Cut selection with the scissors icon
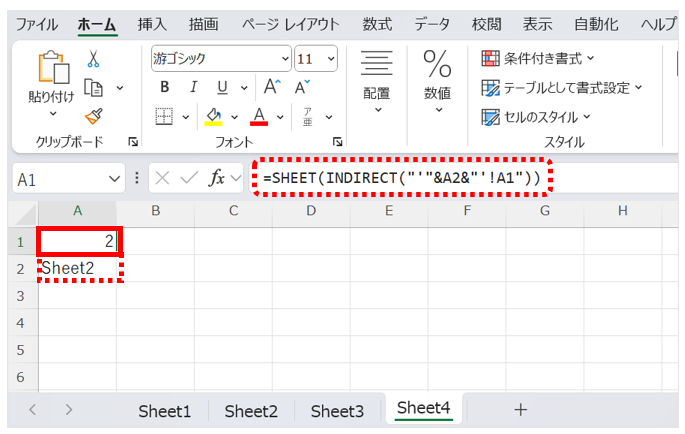The width and height of the screenshot is (685, 434). [x=93, y=59]
